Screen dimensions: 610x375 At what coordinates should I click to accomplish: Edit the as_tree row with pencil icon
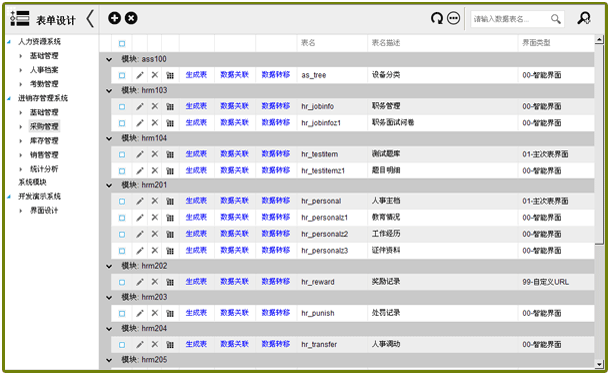pos(140,75)
